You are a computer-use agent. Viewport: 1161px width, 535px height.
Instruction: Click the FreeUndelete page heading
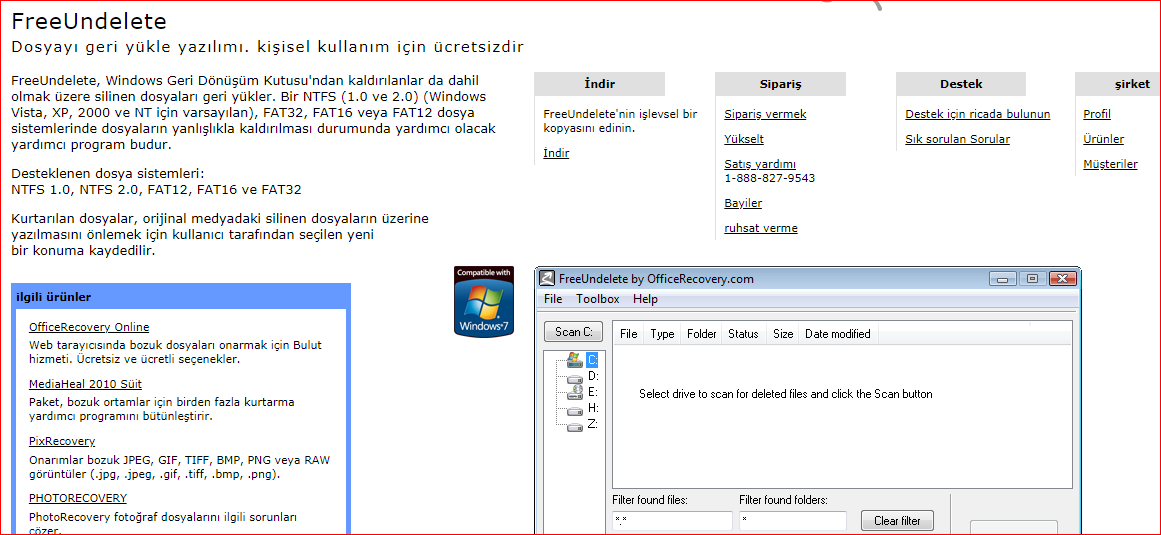tap(89, 21)
